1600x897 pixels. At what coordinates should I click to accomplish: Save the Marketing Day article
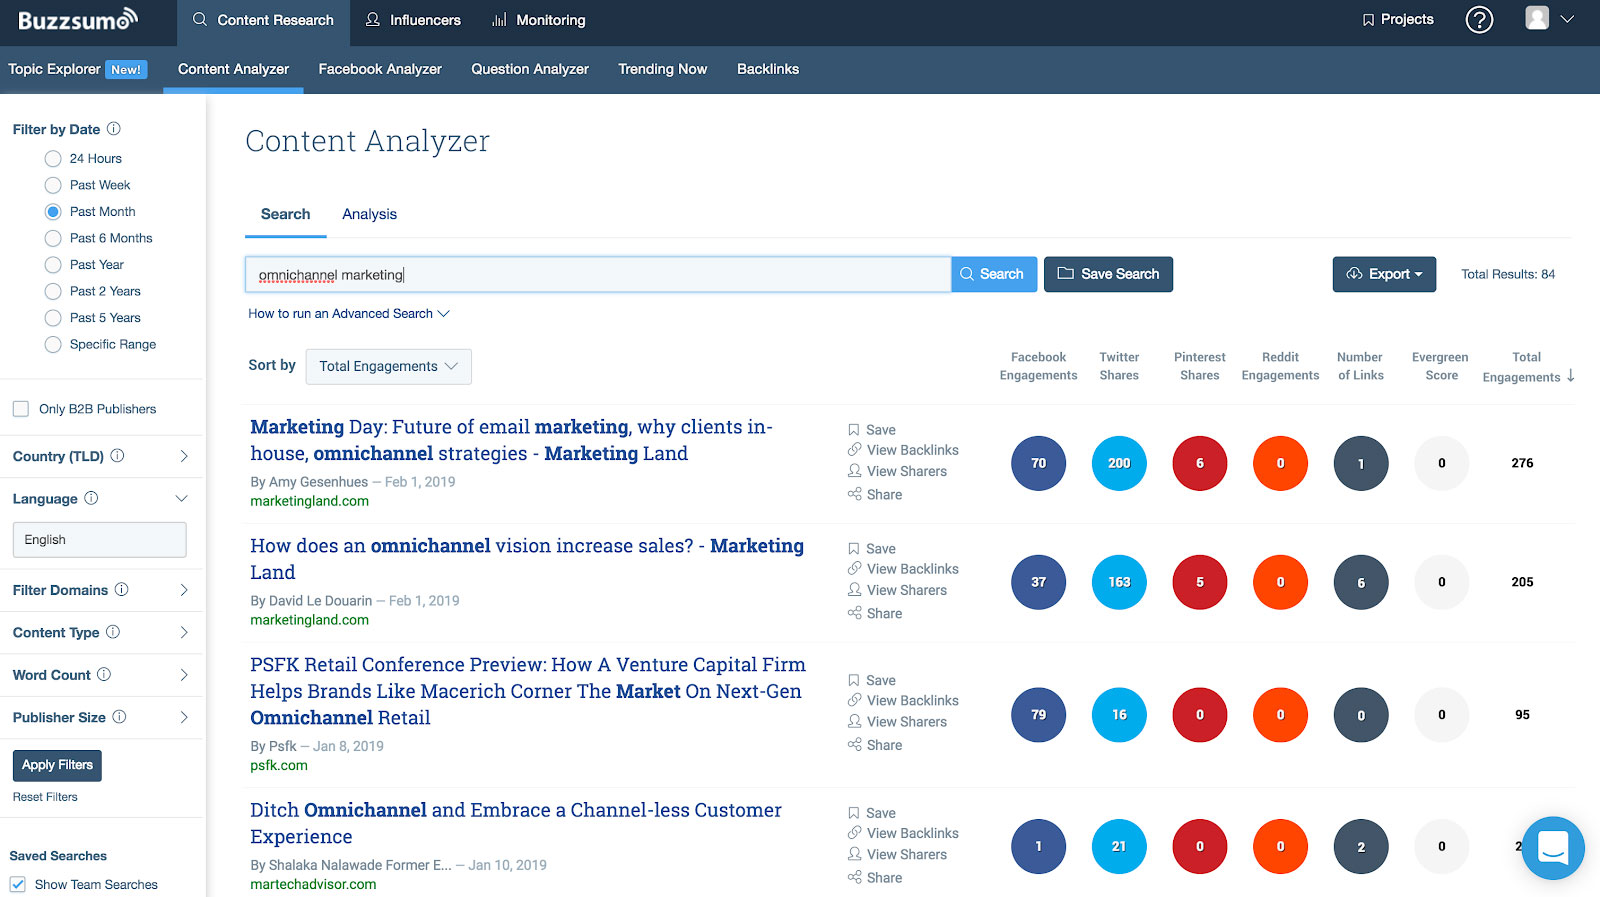872,430
